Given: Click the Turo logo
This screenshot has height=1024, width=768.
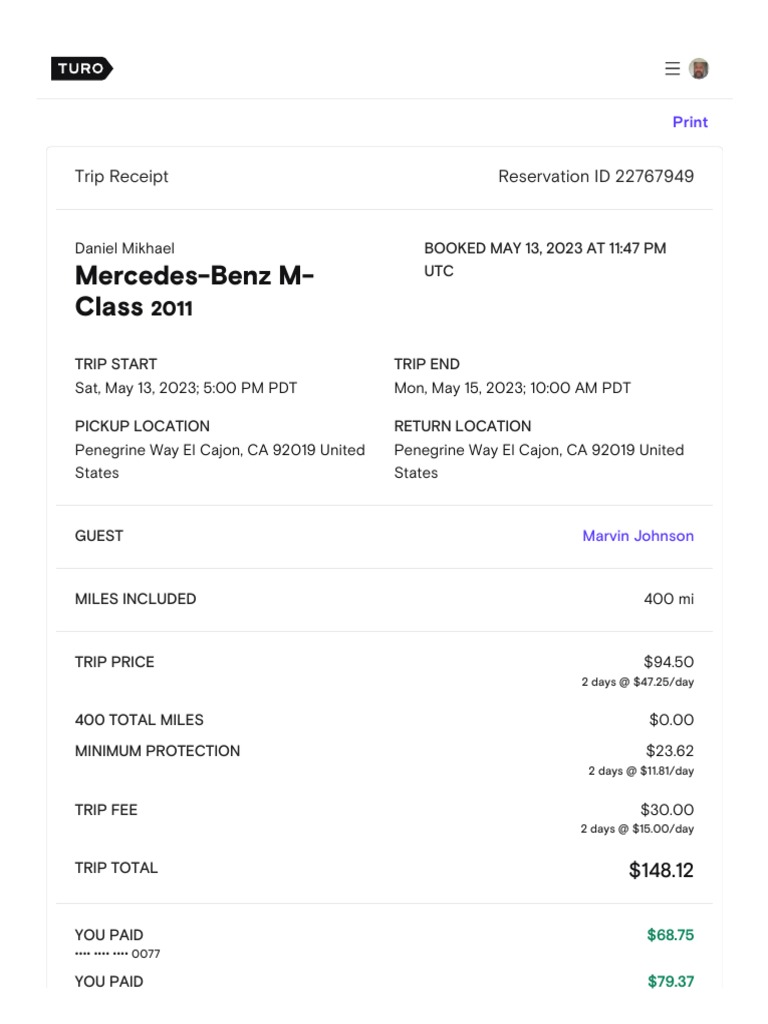Looking at the screenshot, I should point(81,69).
